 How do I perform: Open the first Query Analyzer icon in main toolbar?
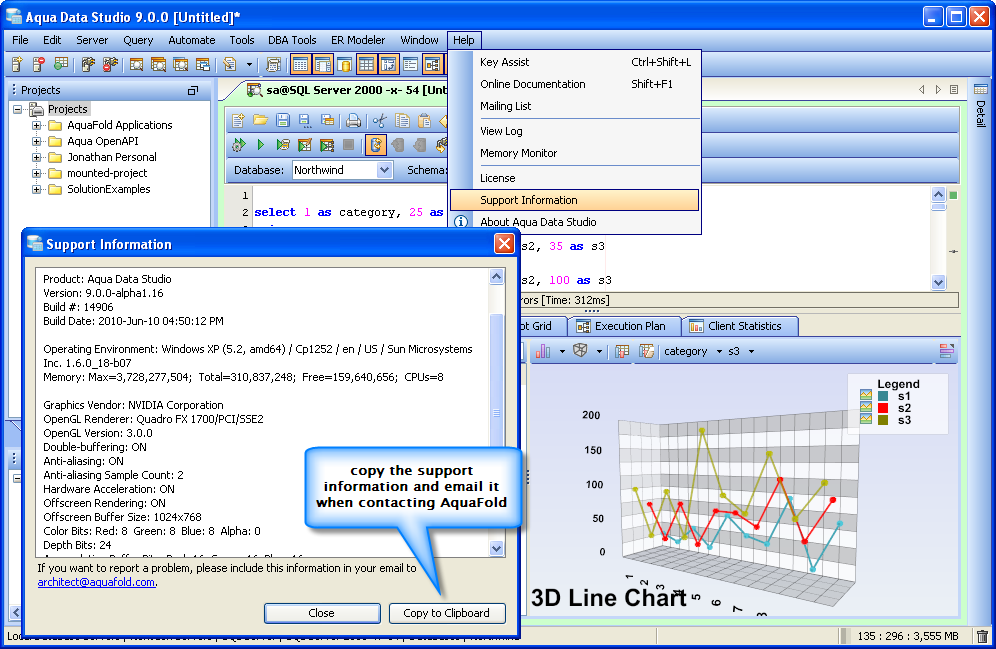point(136,64)
